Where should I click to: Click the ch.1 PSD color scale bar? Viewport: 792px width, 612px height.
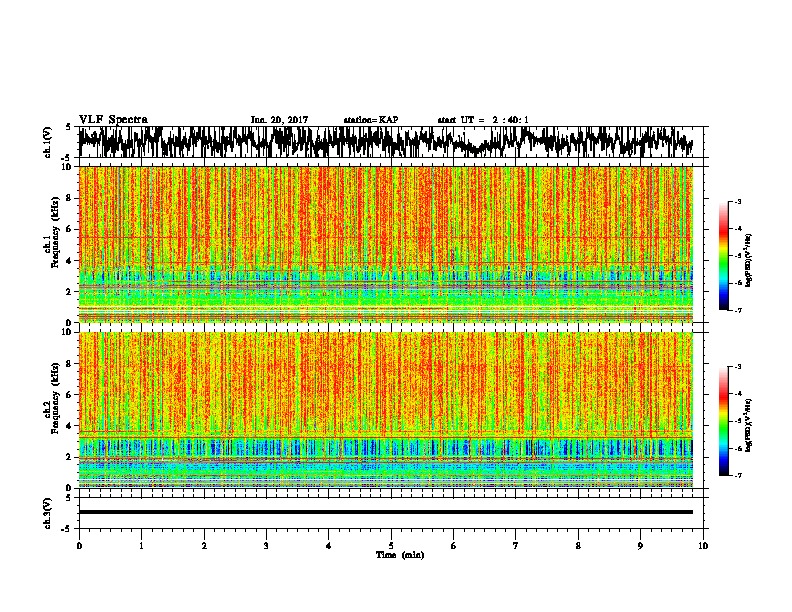[723, 256]
